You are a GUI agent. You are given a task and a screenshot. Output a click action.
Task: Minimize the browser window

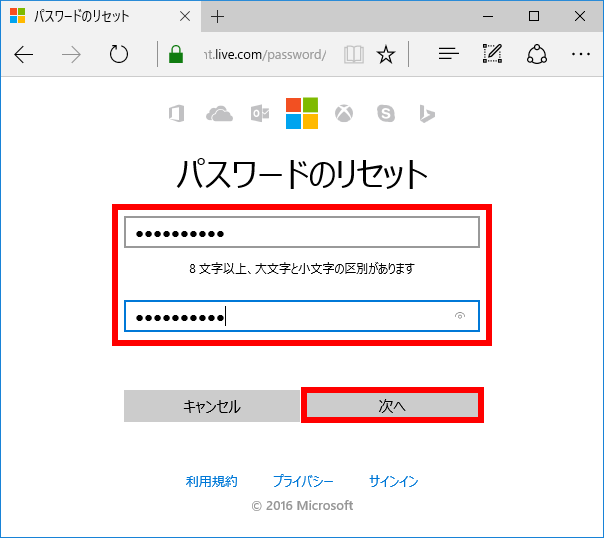click(x=488, y=16)
